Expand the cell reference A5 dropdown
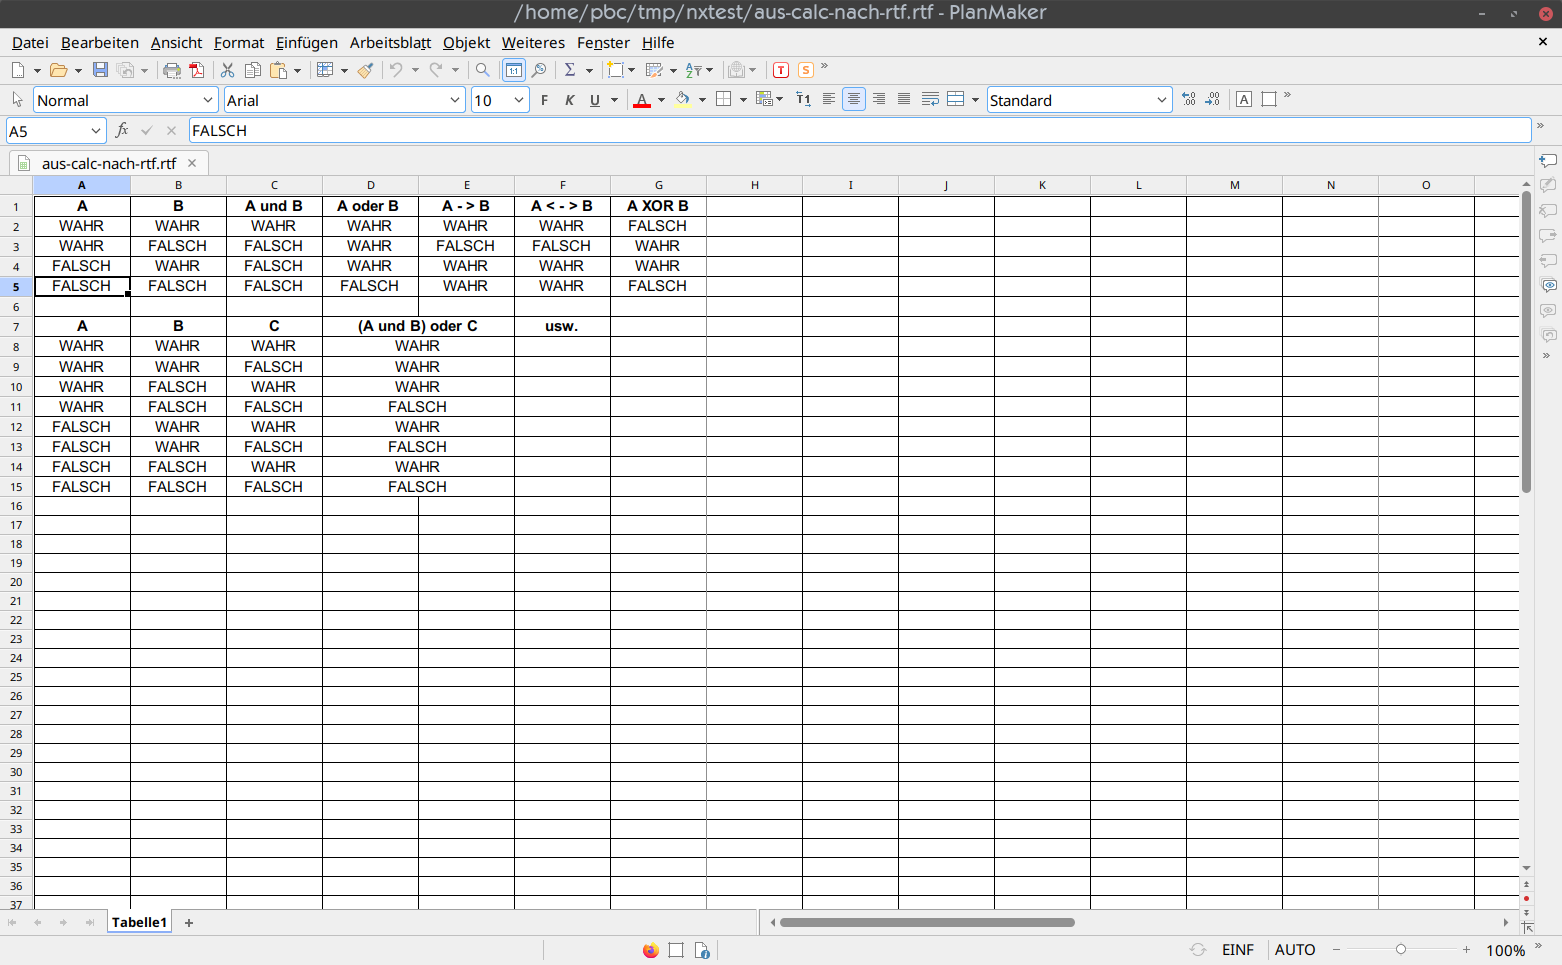The image size is (1562, 965). [96, 131]
